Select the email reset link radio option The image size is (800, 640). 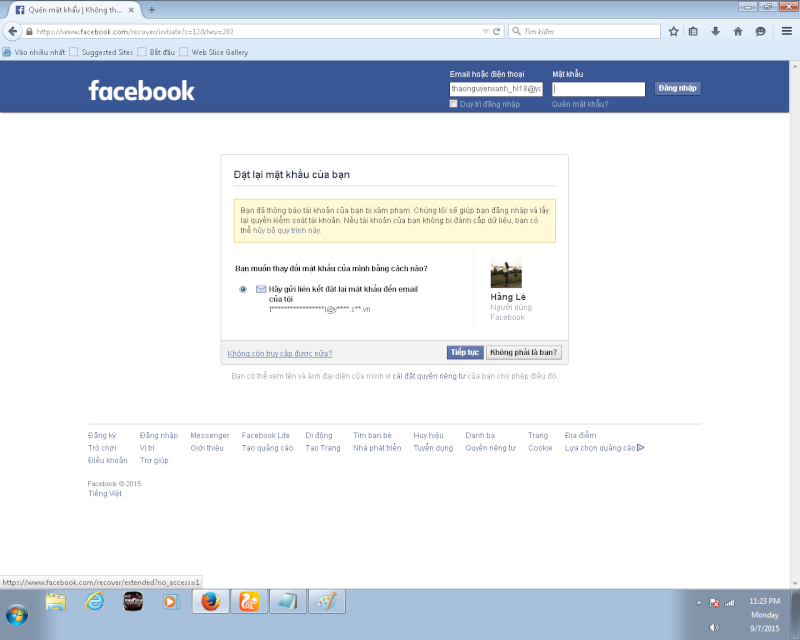coord(243,289)
